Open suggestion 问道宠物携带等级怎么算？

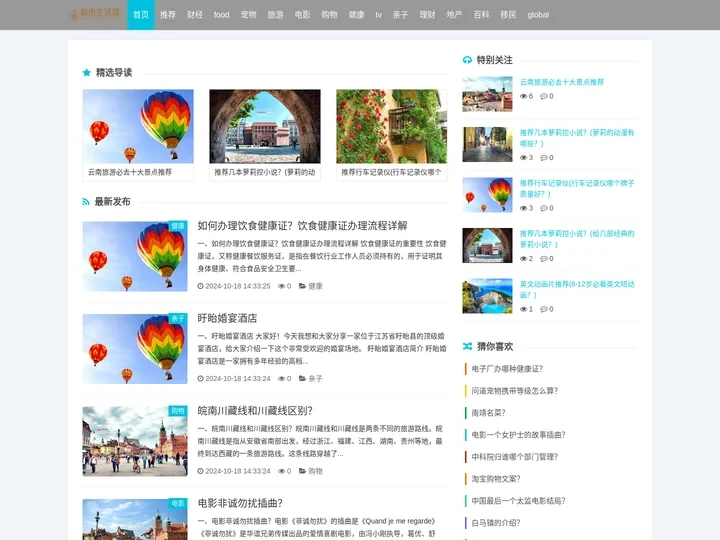(x=515, y=391)
